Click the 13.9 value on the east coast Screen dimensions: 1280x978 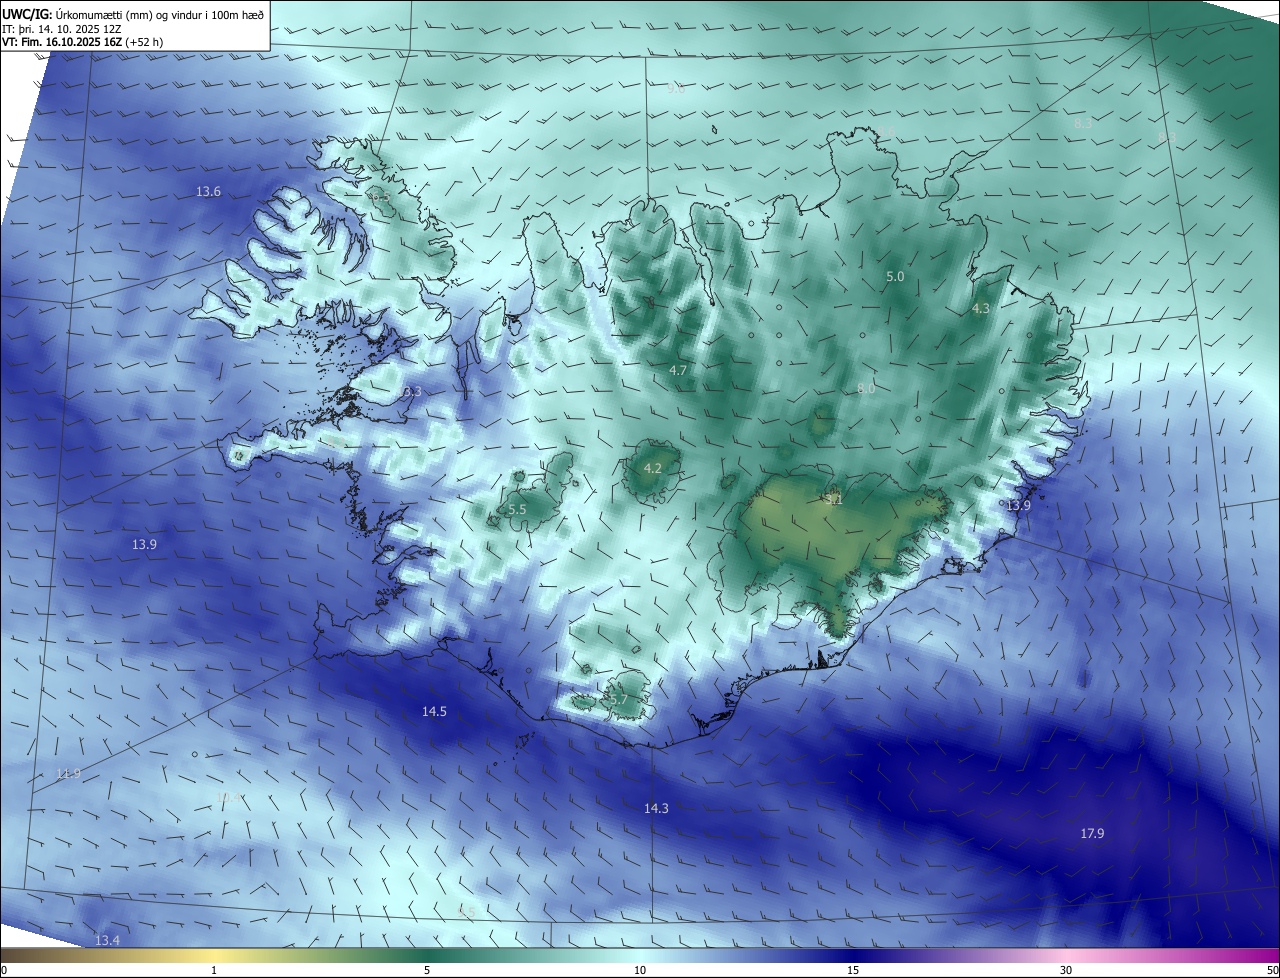coord(1018,506)
